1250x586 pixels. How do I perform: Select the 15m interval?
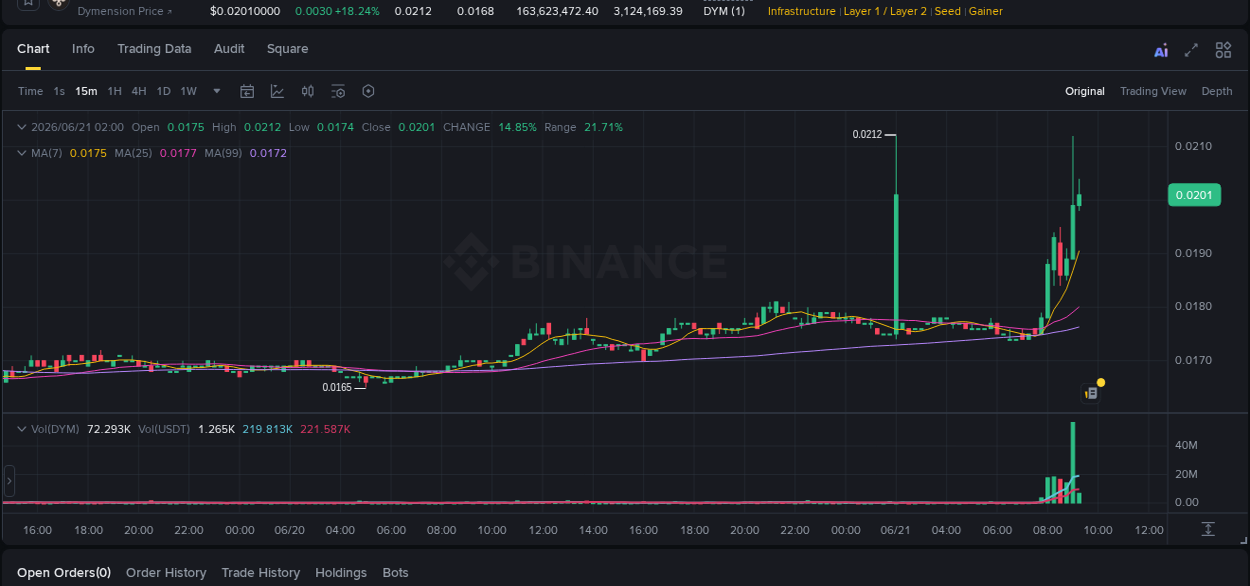(x=86, y=91)
